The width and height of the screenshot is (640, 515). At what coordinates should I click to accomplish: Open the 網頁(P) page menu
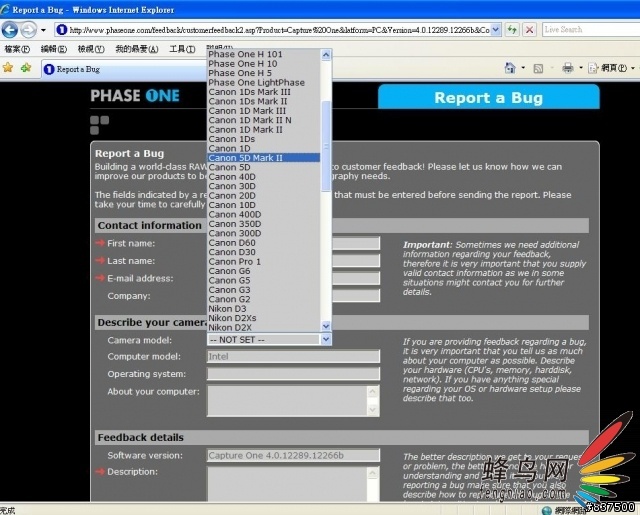pos(611,68)
